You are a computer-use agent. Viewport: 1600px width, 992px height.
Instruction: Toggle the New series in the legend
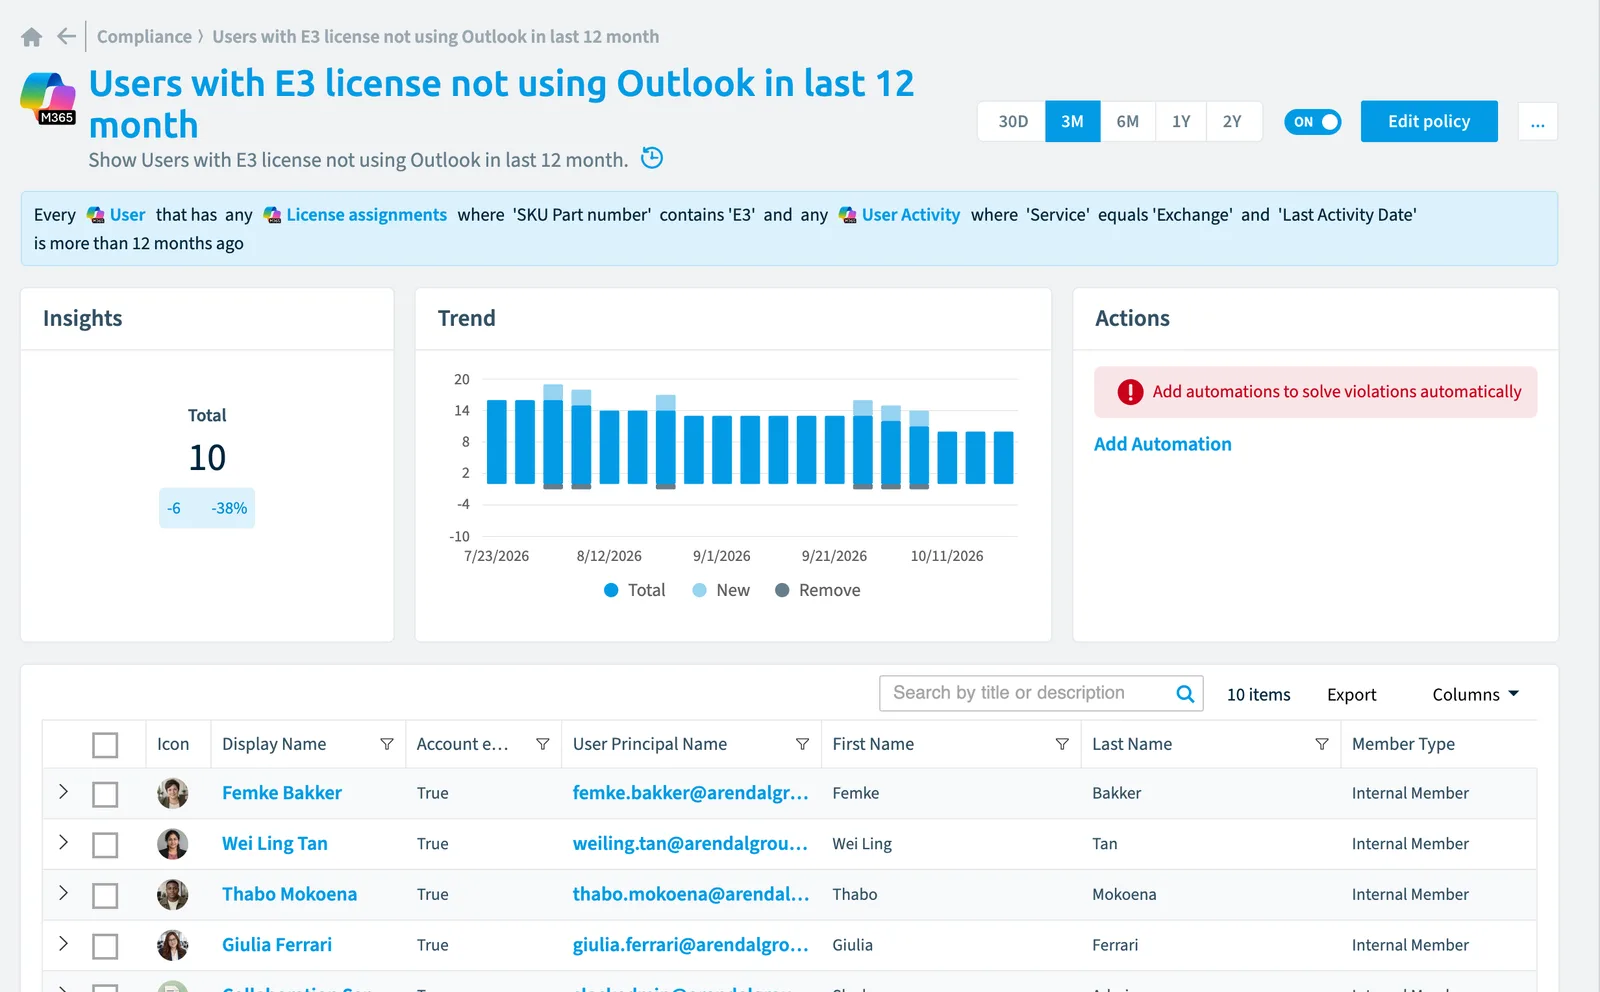tap(721, 590)
